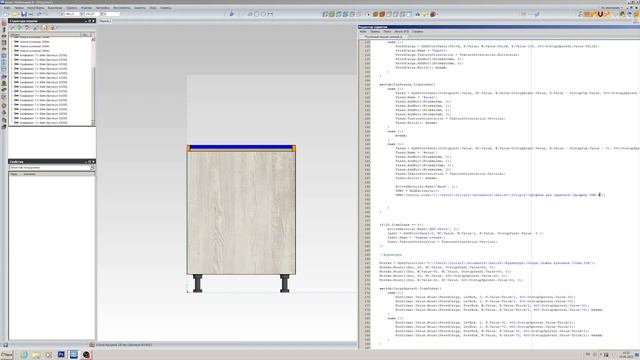Click the status bar icon at bottom left
The height and width of the screenshot is (360, 640).
pyautogui.click(x=5, y=345)
